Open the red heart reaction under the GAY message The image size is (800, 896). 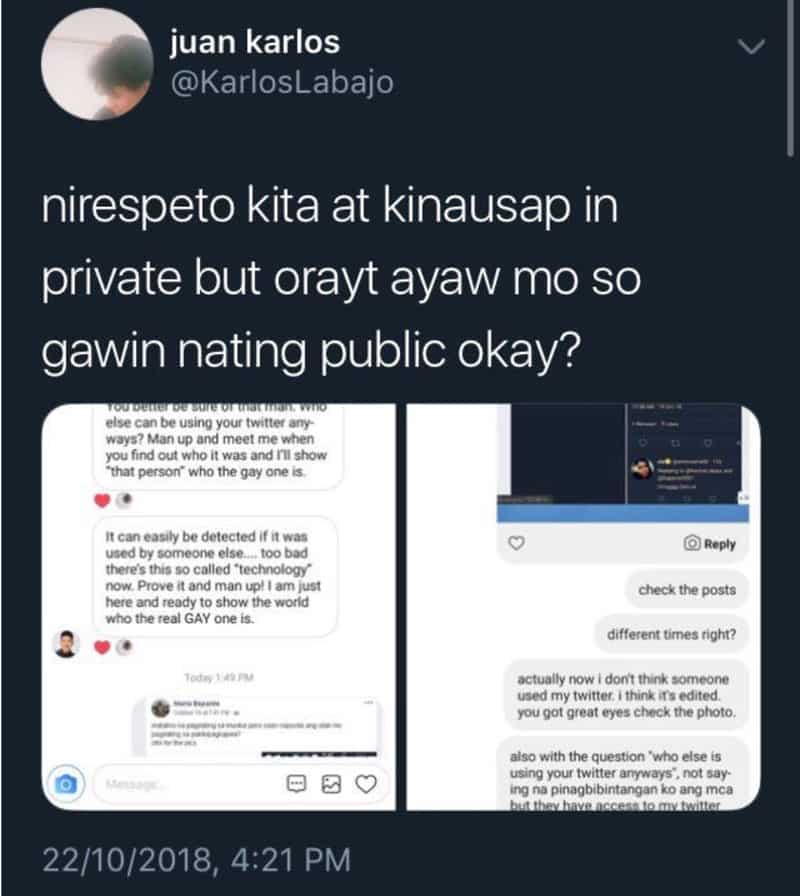pos(102,647)
